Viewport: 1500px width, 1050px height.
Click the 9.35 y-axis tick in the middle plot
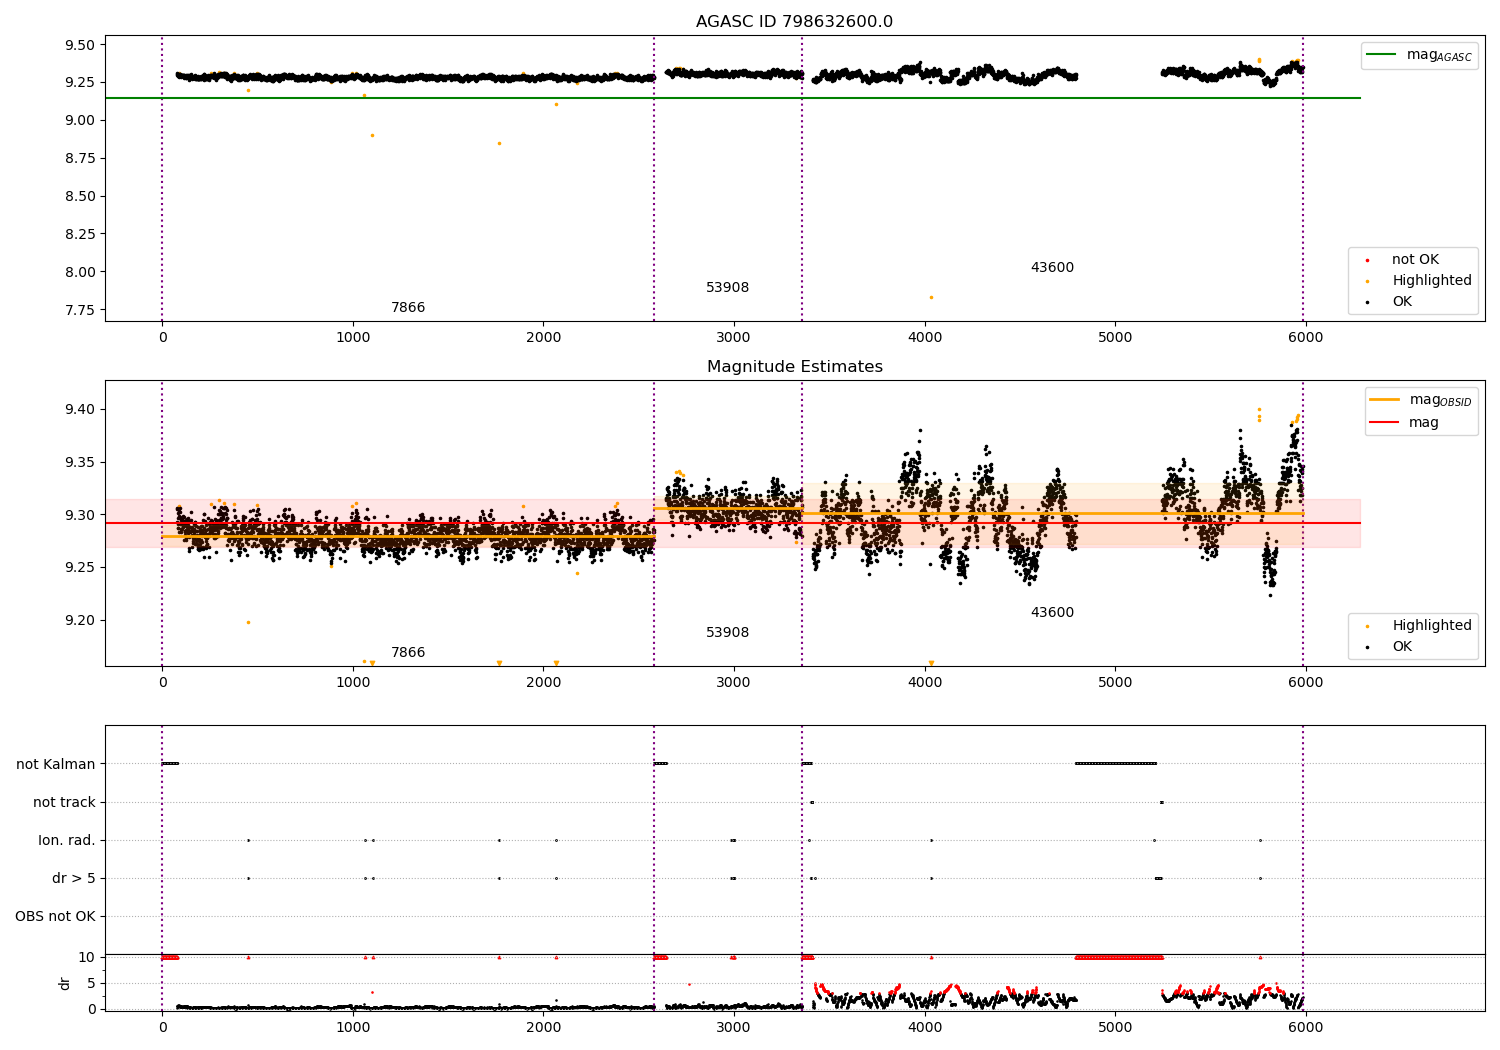click(x=80, y=463)
